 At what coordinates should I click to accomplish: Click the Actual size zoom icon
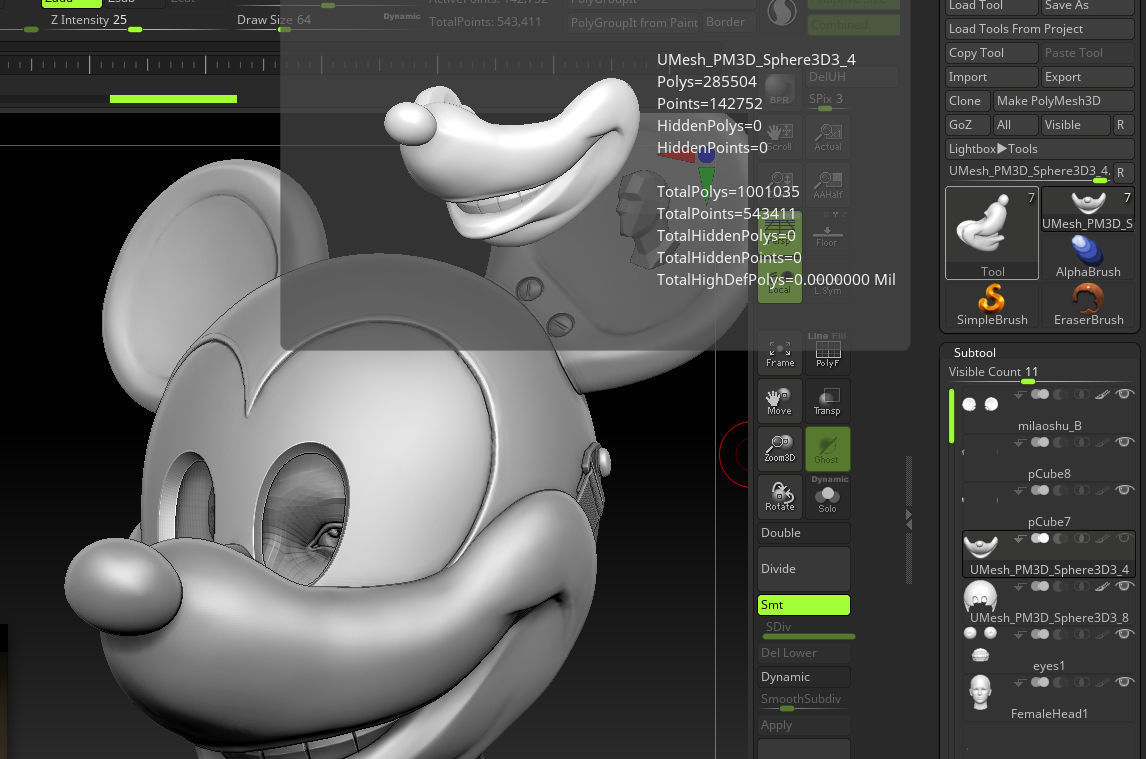pos(827,137)
